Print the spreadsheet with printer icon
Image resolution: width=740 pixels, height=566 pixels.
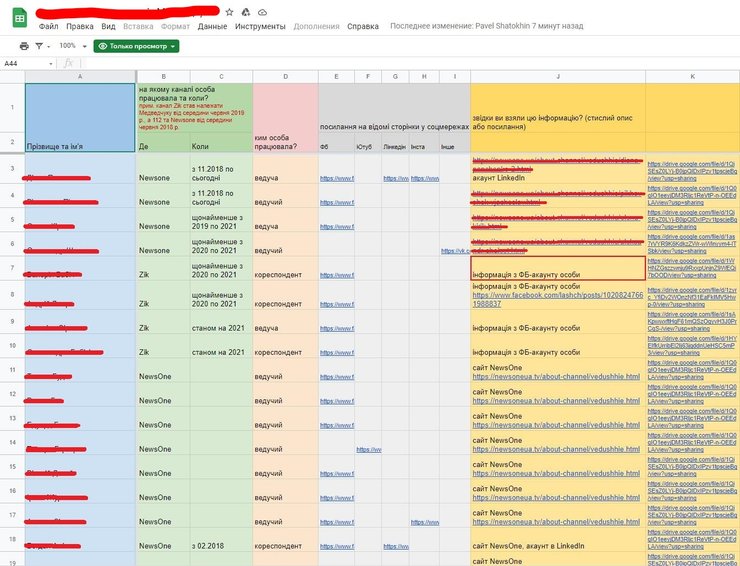[24, 46]
